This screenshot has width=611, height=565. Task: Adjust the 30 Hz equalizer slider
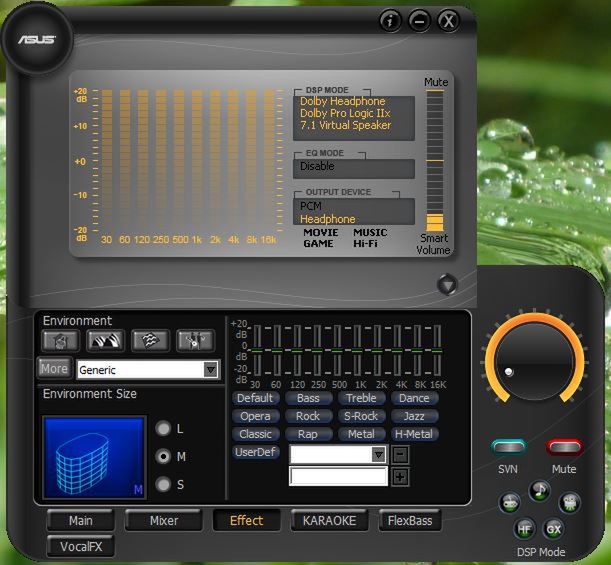pos(257,351)
